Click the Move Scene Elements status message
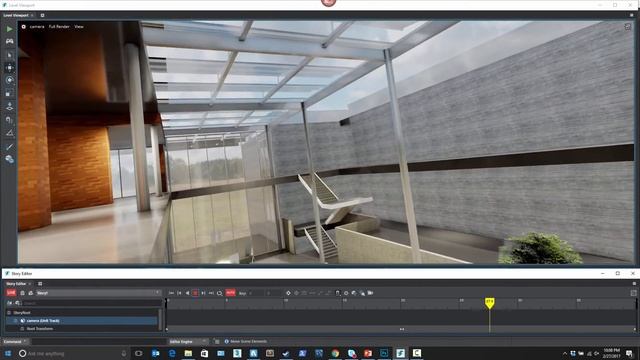Viewport: 640px width, 360px height. (249, 342)
